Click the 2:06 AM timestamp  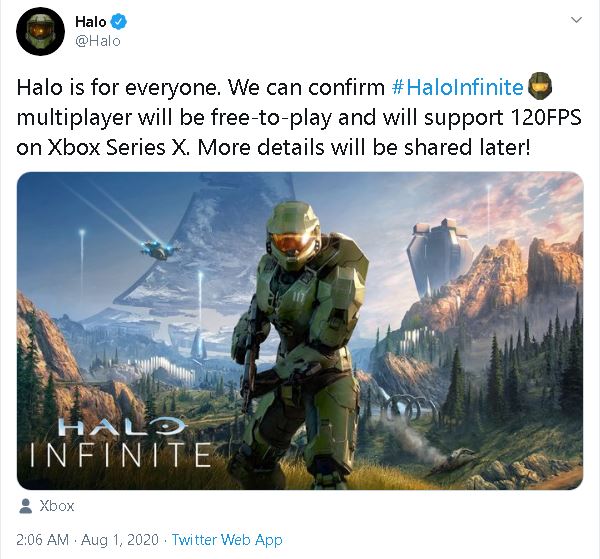[x=42, y=540]
